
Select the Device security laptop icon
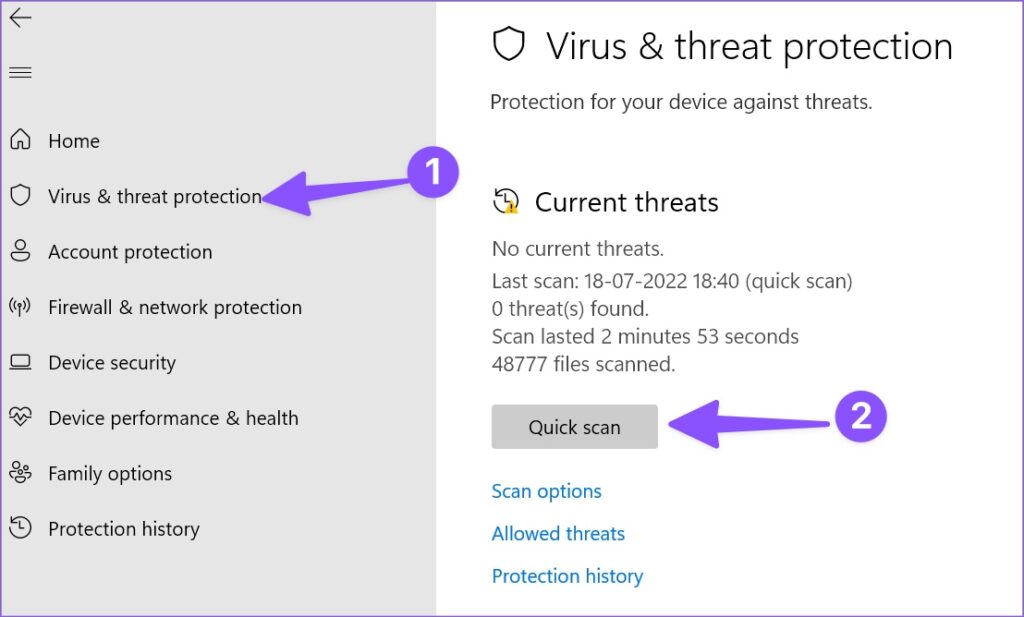click(21, 363)
